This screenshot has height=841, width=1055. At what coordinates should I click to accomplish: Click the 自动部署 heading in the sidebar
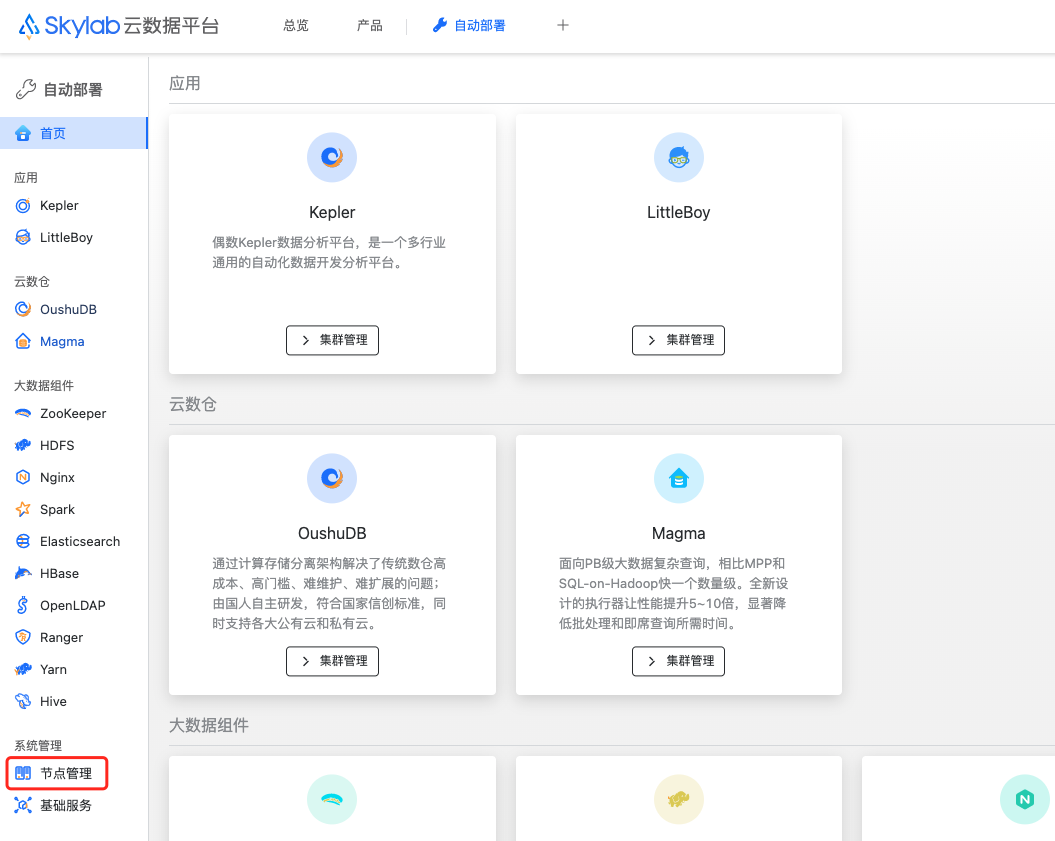[x=73, y=89]
